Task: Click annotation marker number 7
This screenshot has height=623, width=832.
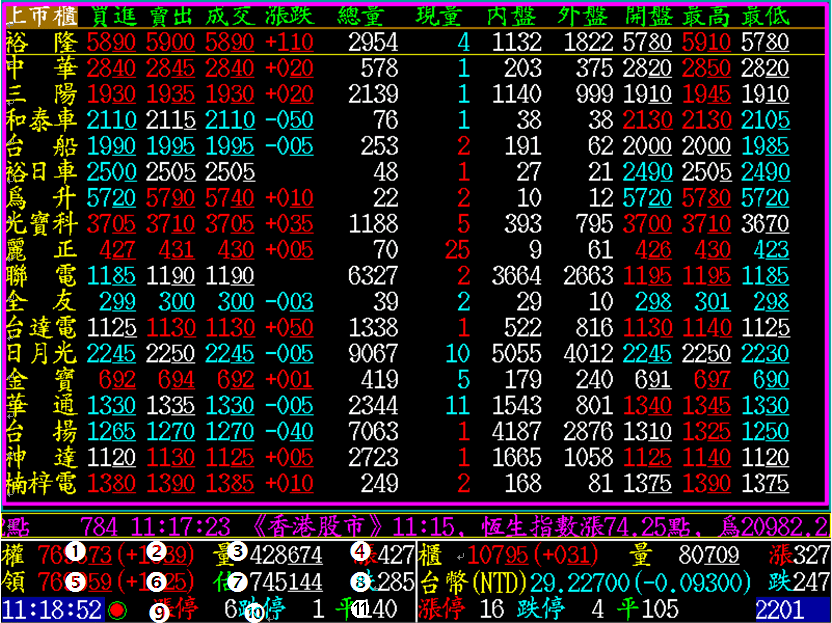Action: (x=237, y=581)
